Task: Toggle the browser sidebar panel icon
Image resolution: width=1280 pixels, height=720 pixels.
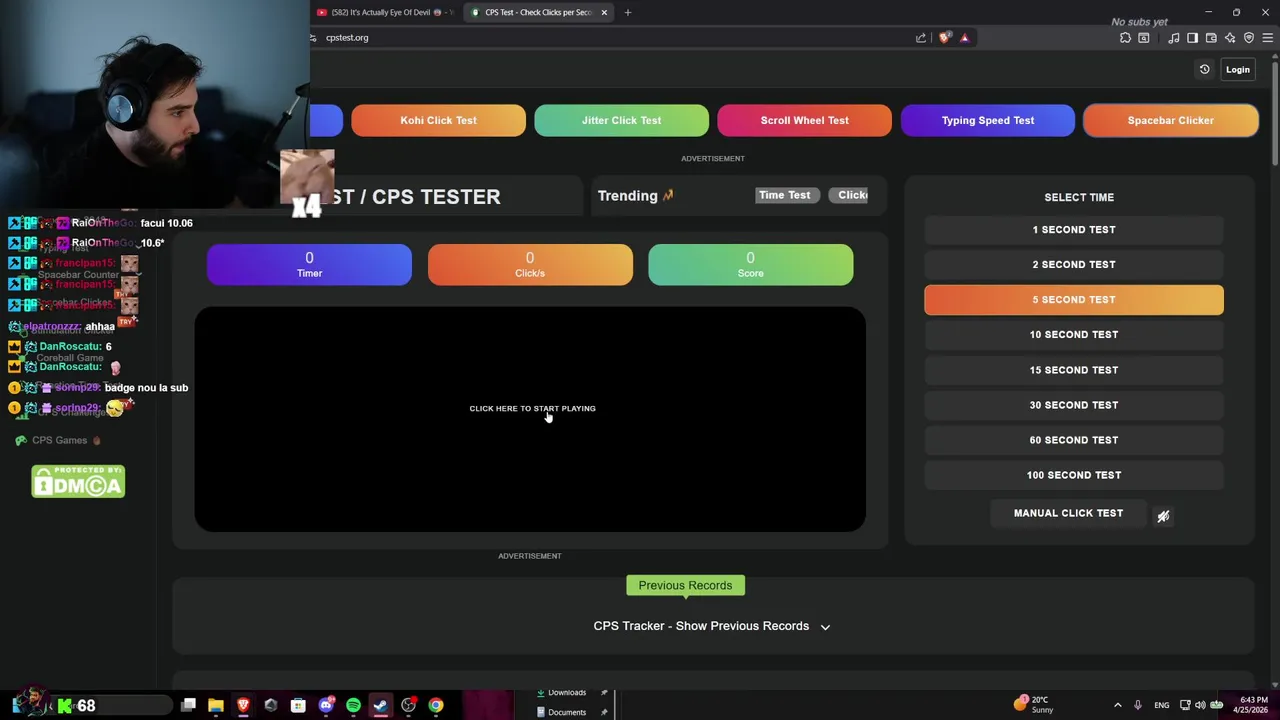Action: 1192,38
